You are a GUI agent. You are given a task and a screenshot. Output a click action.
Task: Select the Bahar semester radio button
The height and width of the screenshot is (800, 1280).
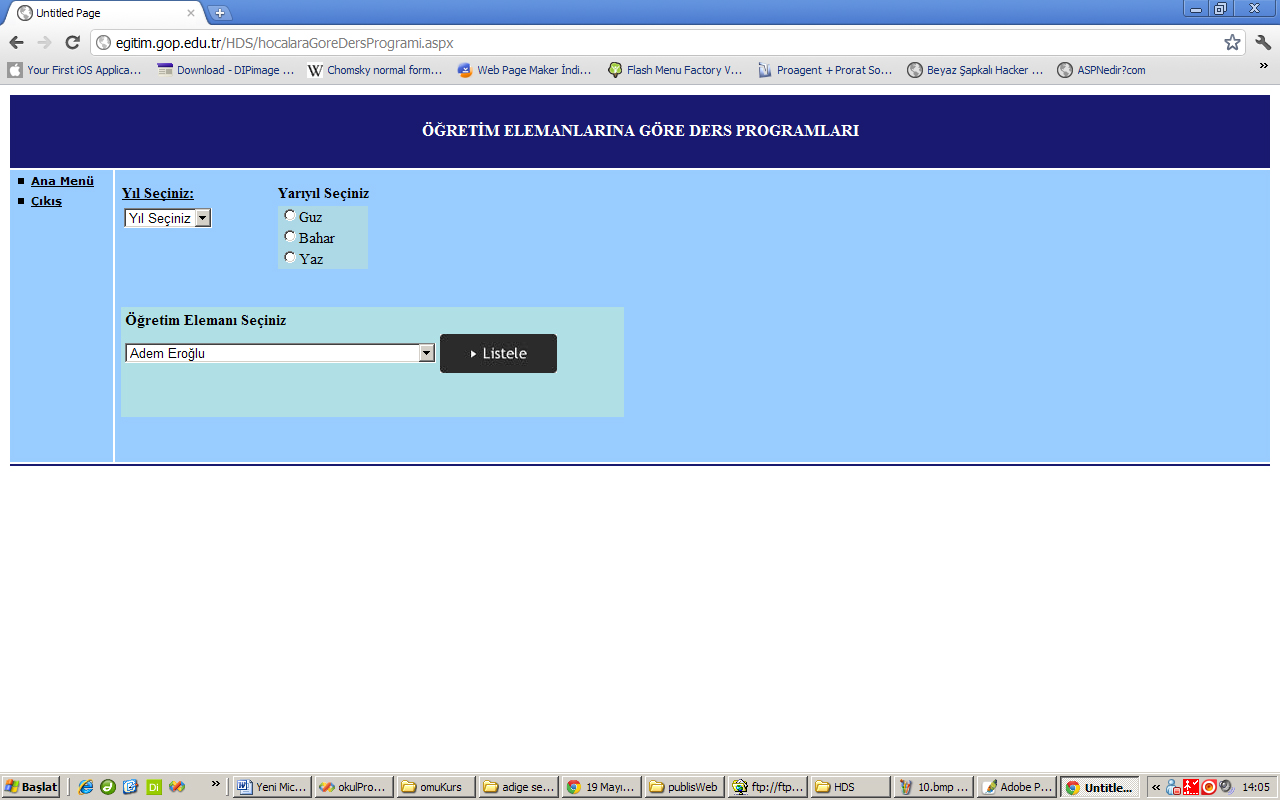coord(290,236)
